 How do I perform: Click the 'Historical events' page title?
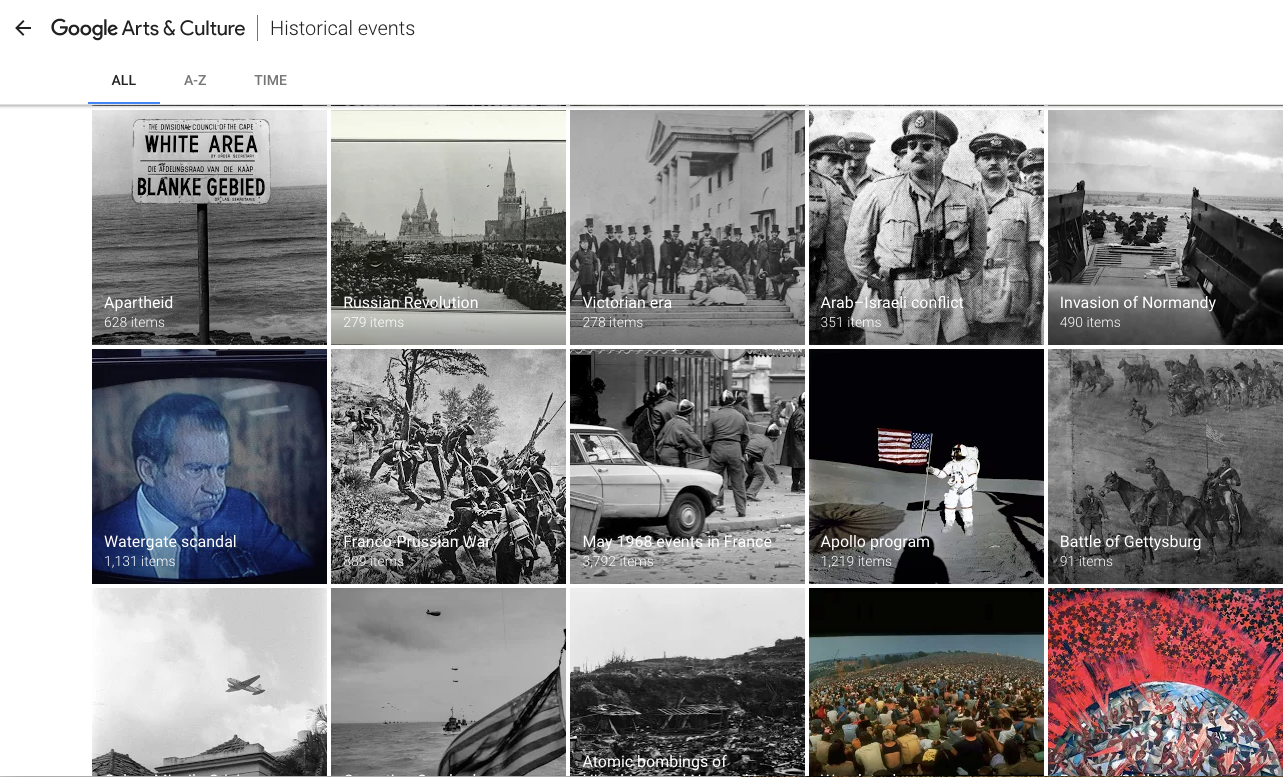point(342,28)
